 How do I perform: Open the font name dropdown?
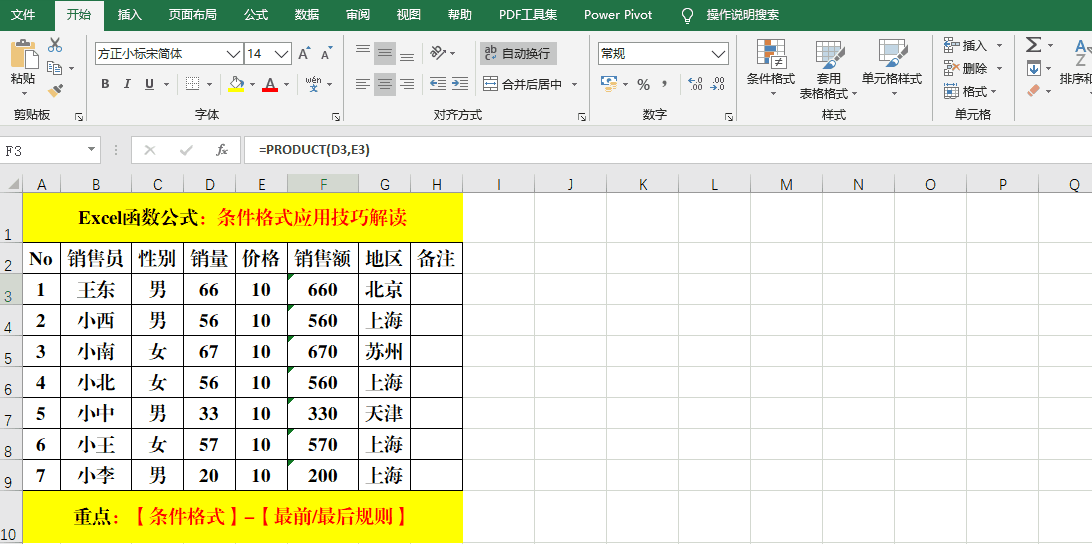point(234,54)
